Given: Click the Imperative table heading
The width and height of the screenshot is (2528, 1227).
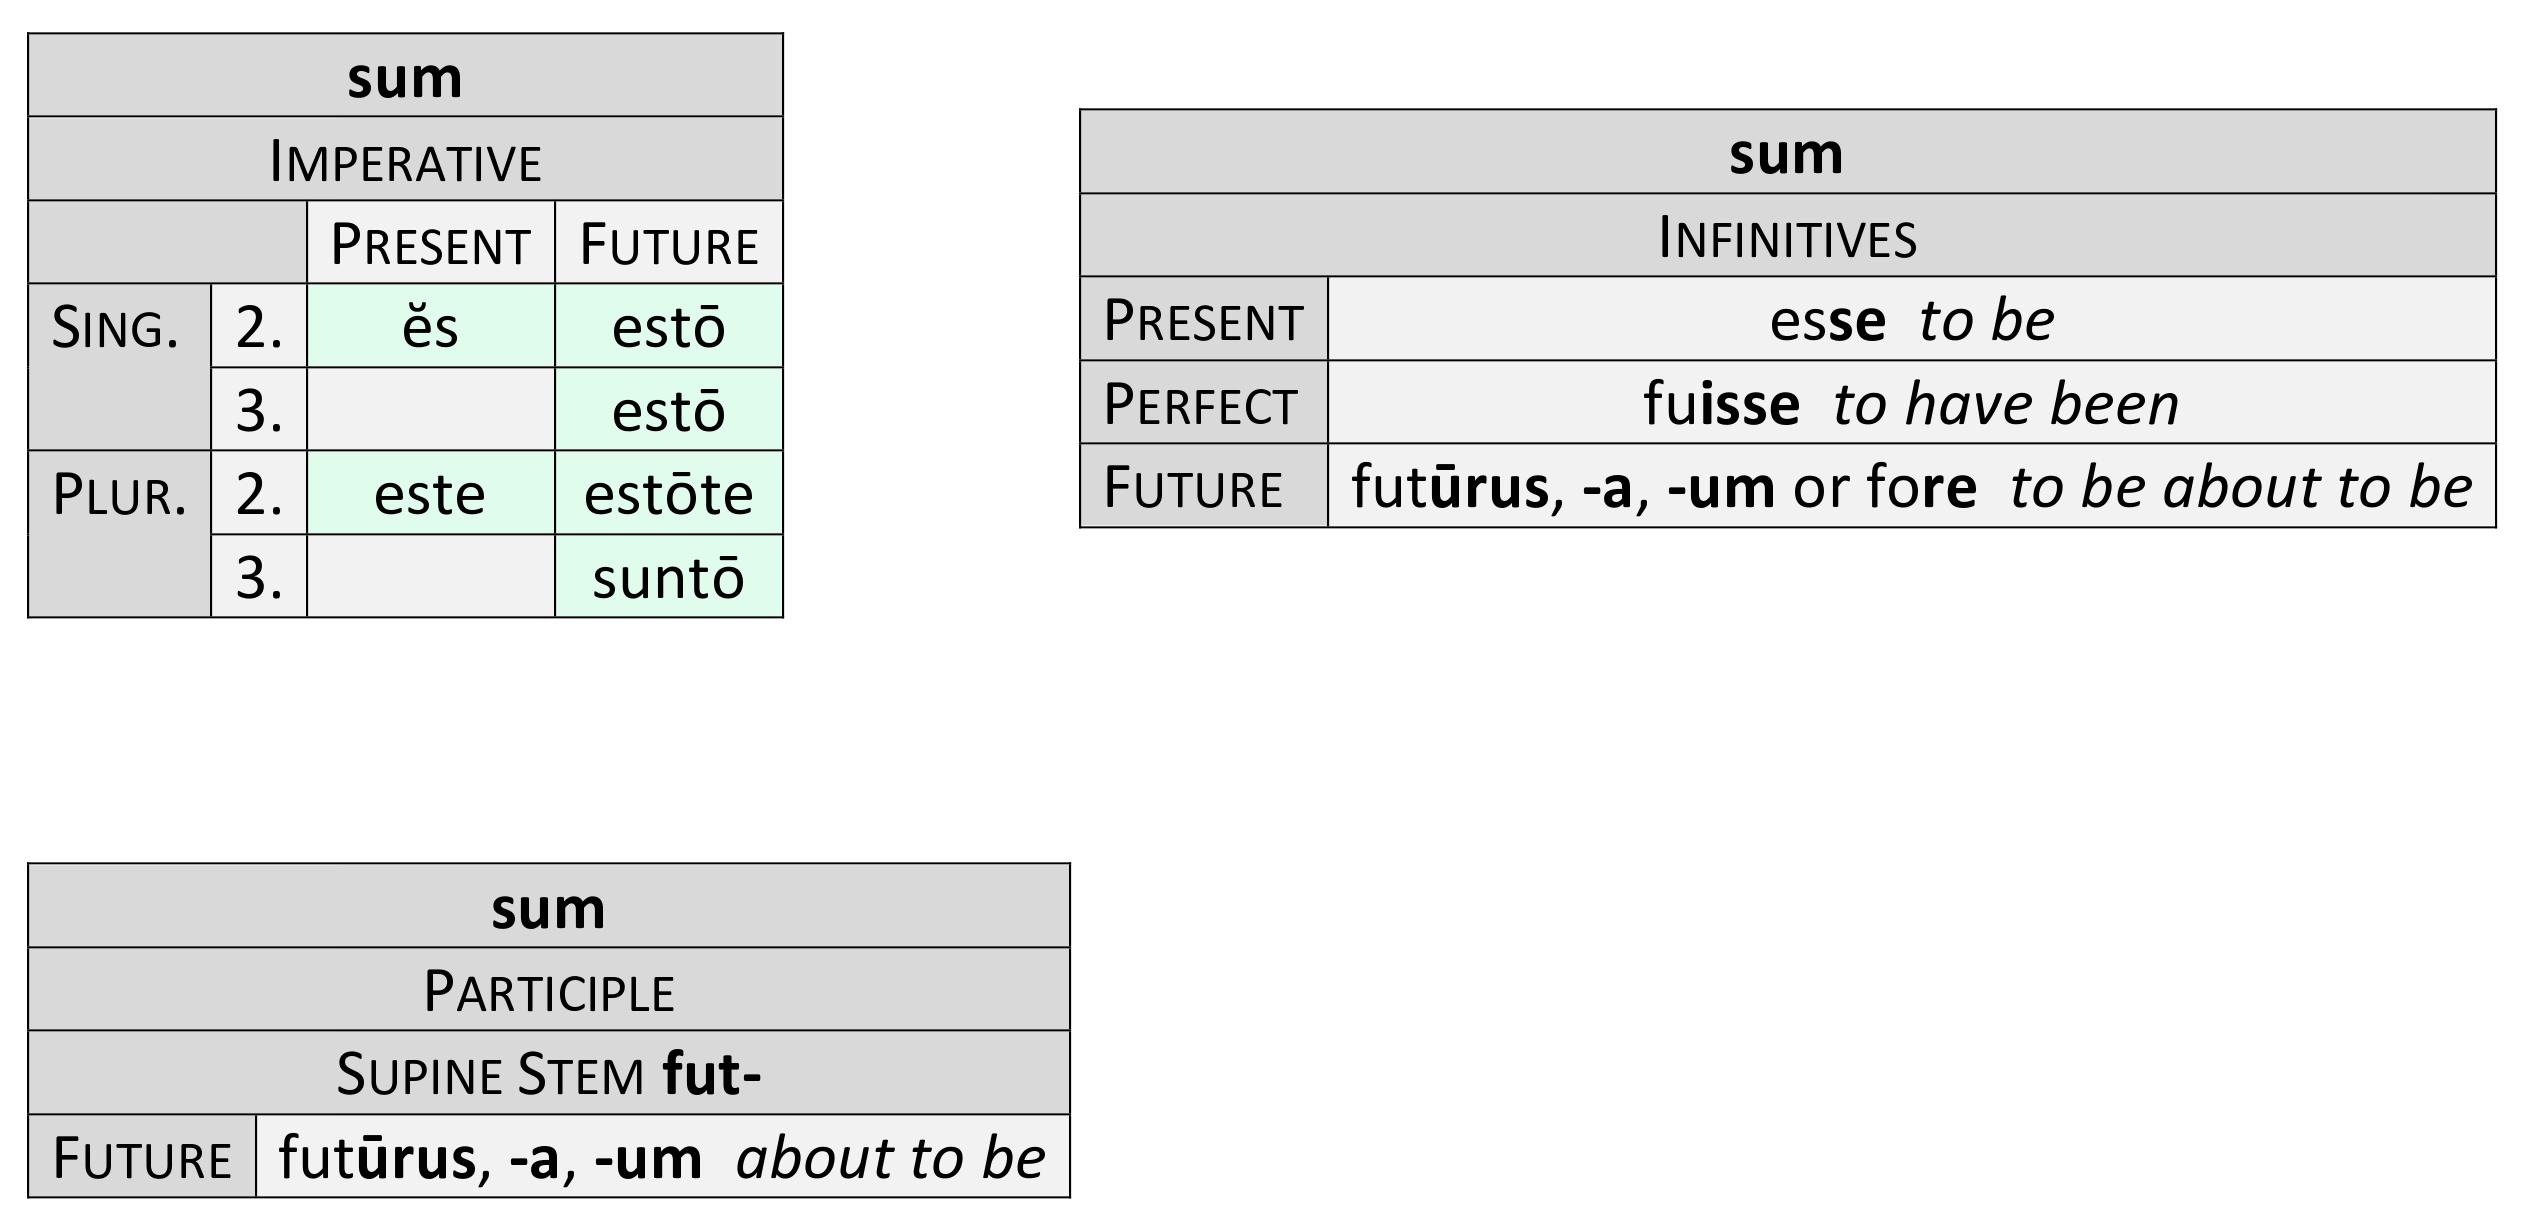Looking at the screenshot, I should (405, 160).
